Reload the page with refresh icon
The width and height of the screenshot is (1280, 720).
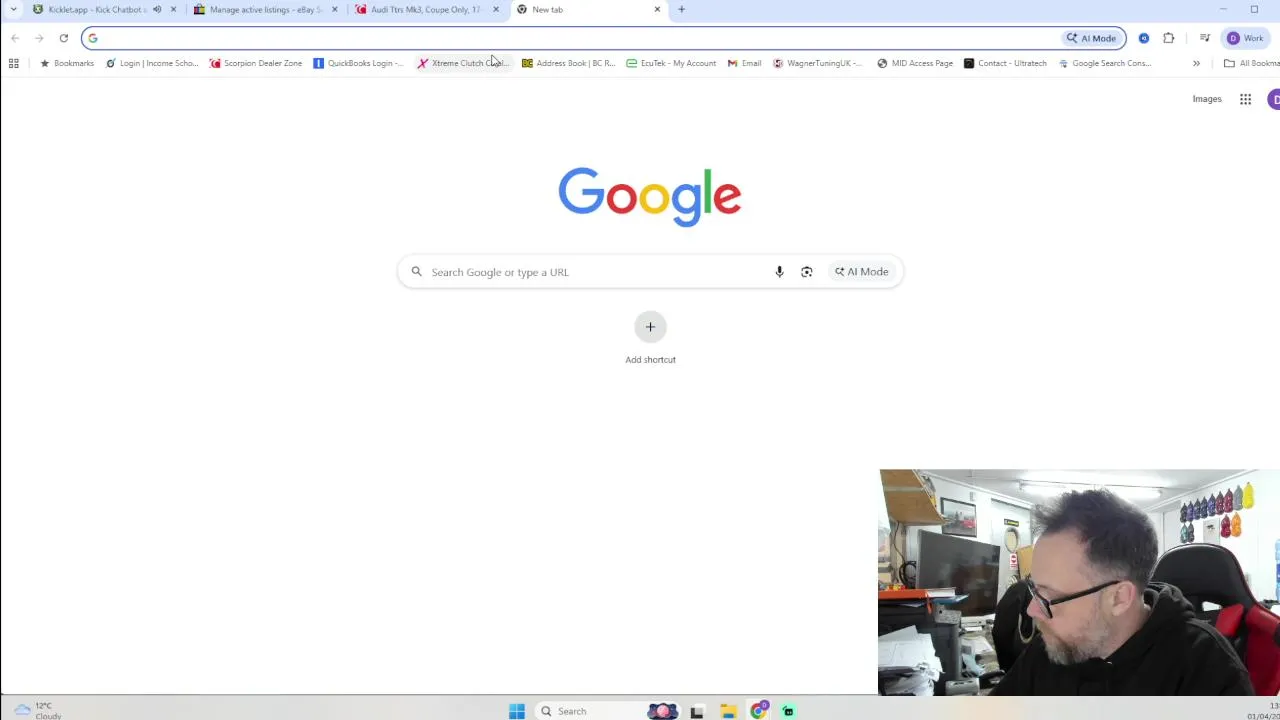[x=64, y=38]
